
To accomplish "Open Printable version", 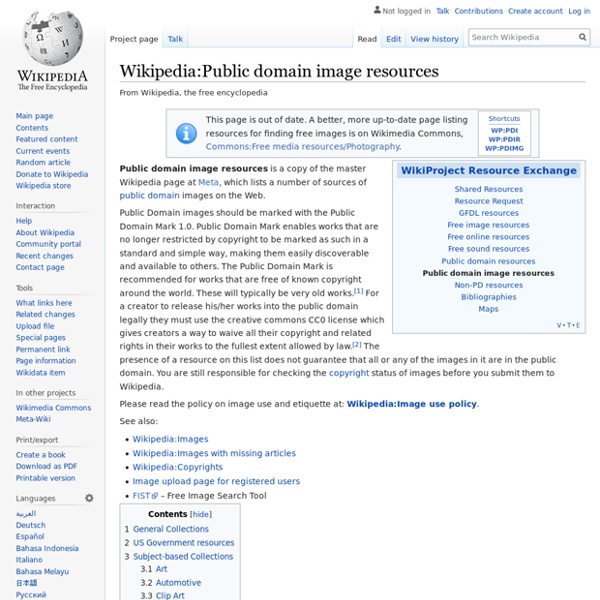I will pos(46,478).
